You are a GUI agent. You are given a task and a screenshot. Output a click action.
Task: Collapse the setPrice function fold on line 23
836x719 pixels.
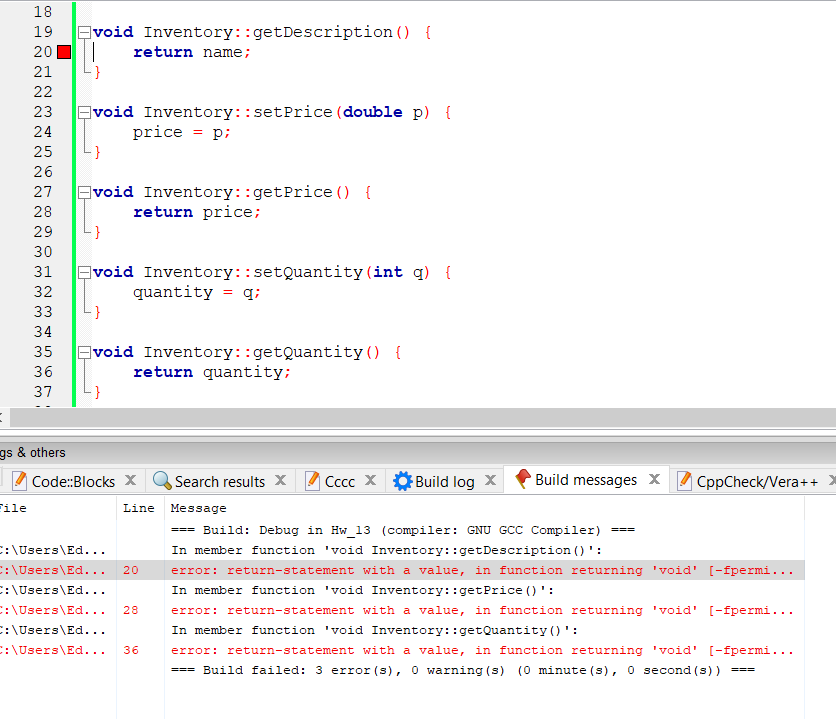click(x=84, y=111)
